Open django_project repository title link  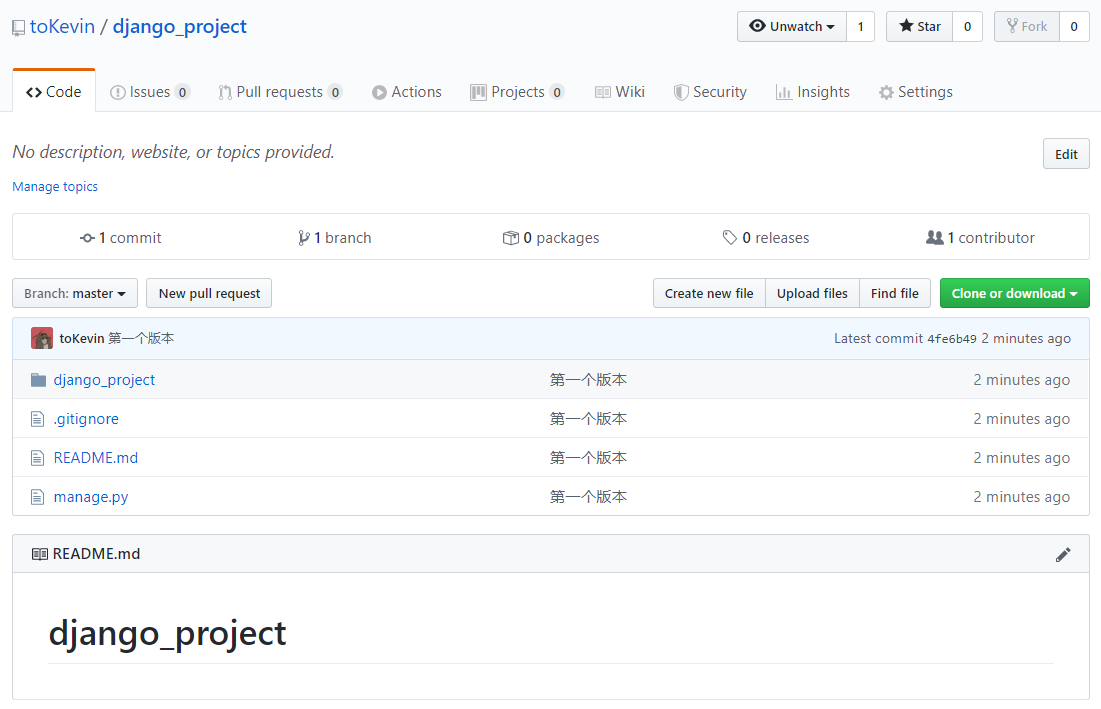point(180,27)
